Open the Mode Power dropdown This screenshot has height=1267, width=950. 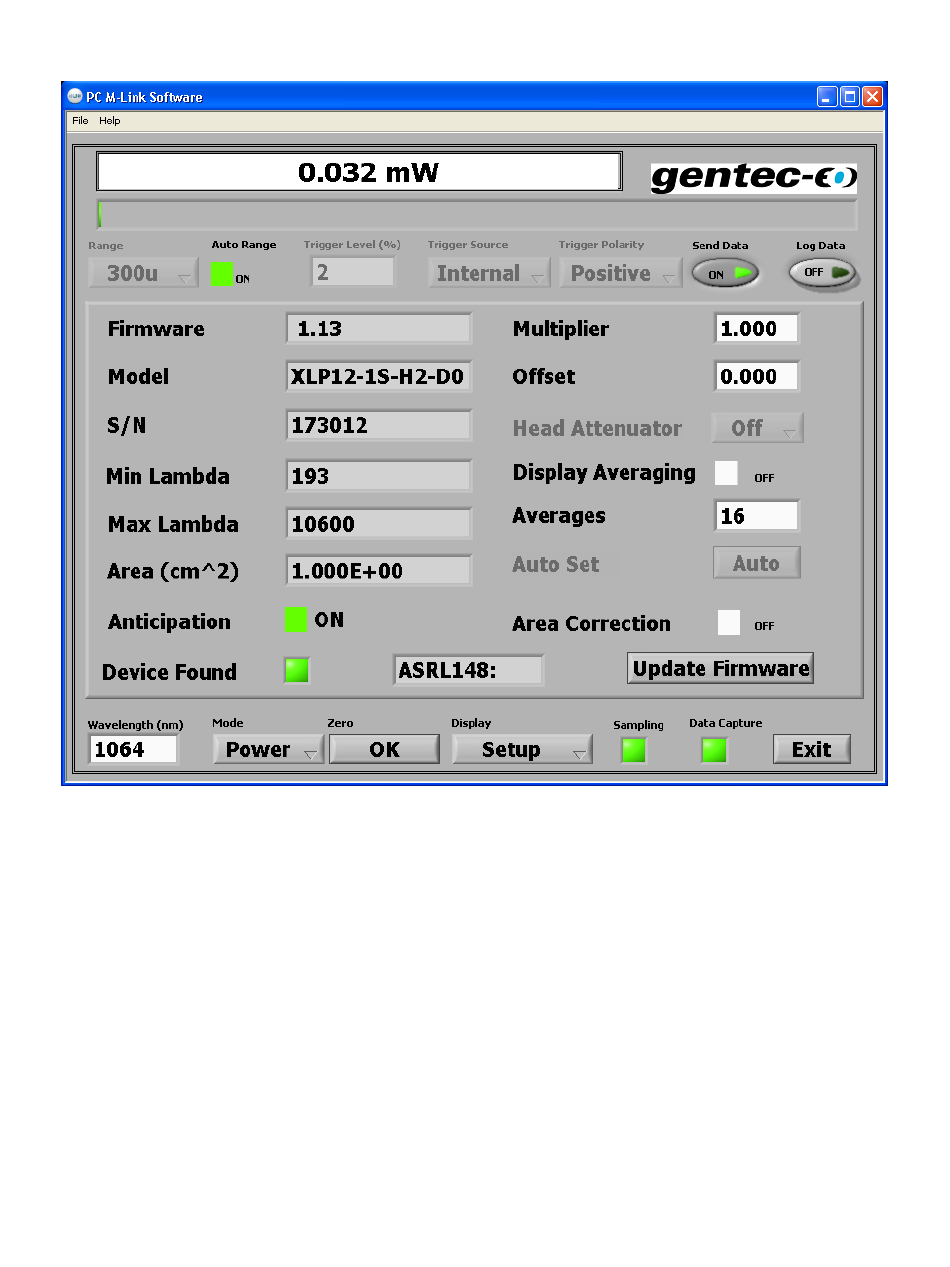coord(268,750)
